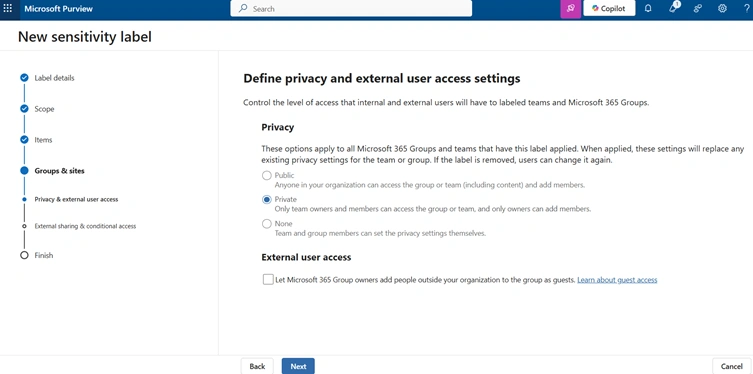Open the What's new icon with badge
753x374 pixels.
pos(674,8)
